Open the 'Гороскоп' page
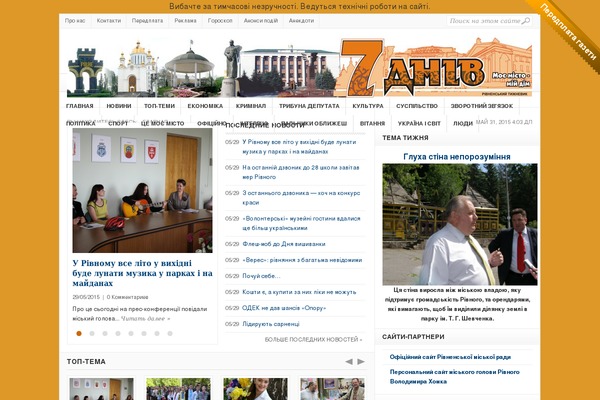 pyautogui.click(x=220, y=21)
